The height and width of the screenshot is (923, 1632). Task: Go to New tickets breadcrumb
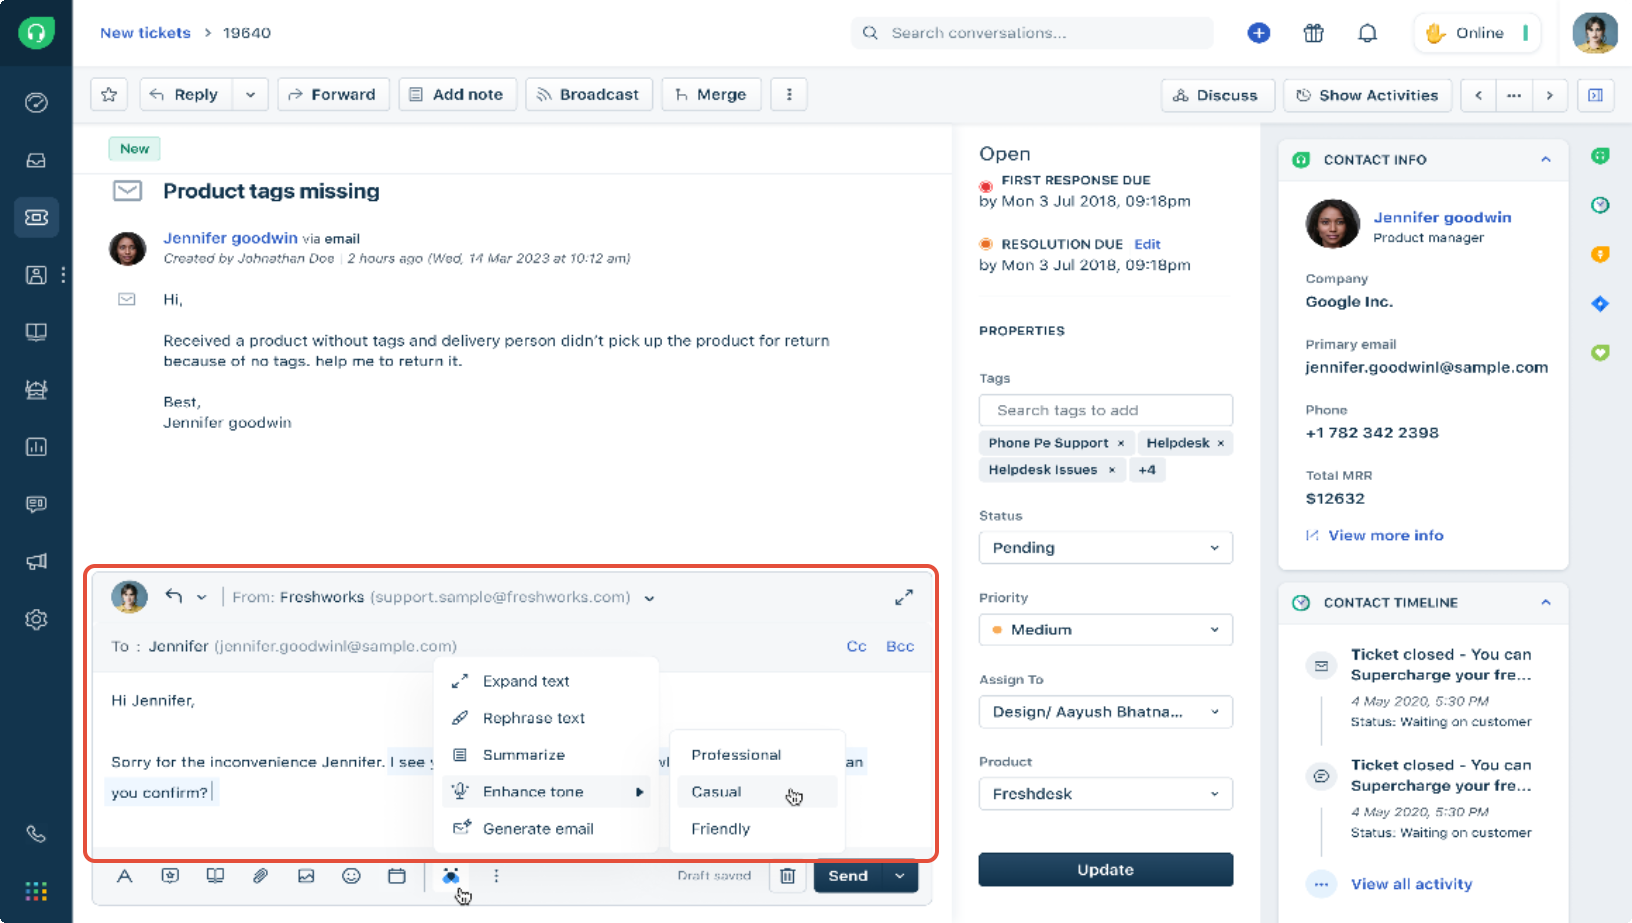pyautogui.click(x=145, y=33)
